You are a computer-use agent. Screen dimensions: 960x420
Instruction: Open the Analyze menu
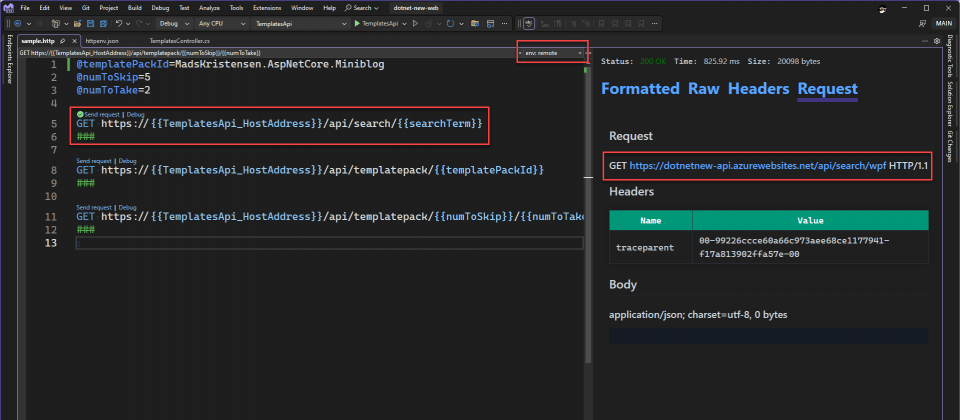pyautogui.click(x=210, y=8)
